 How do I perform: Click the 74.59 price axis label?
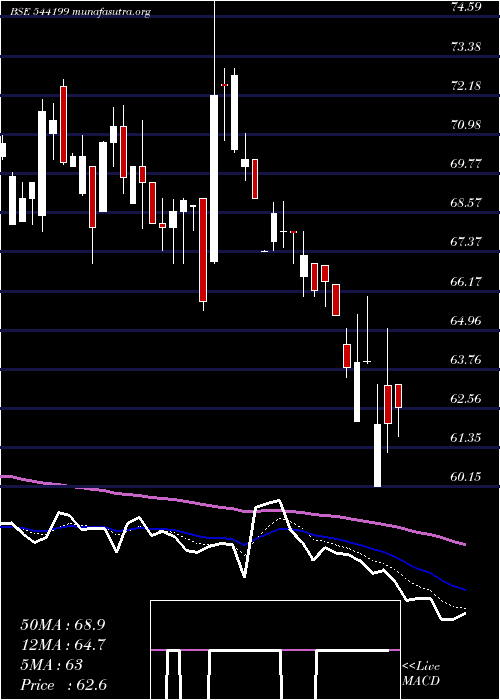pyautogui.click(x=467, y=7)
